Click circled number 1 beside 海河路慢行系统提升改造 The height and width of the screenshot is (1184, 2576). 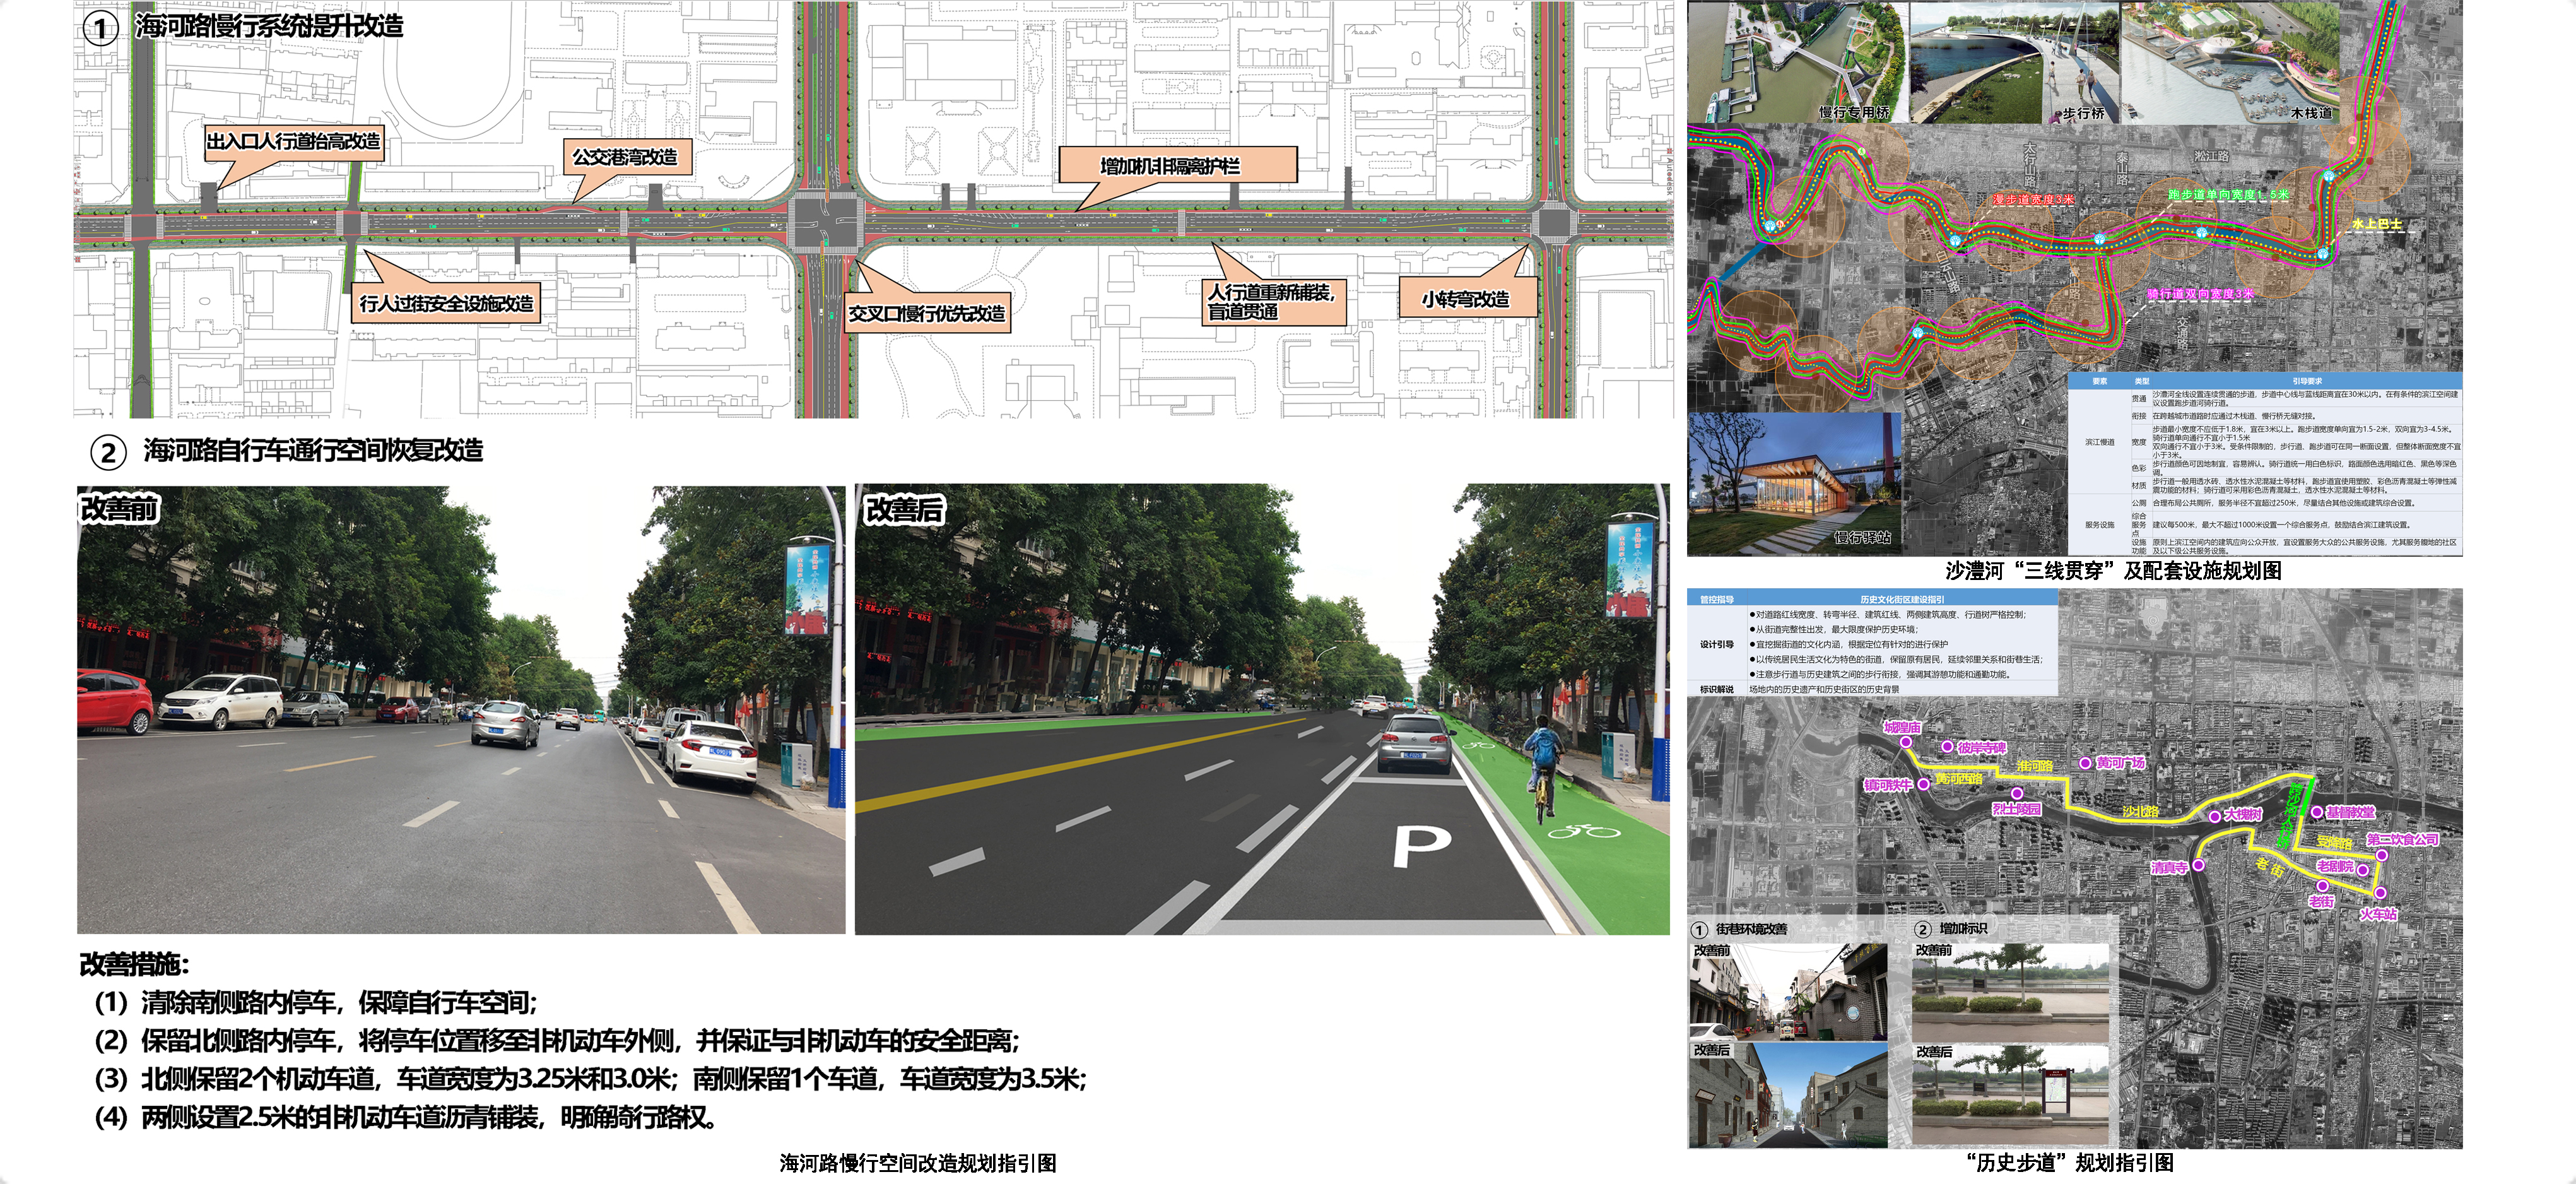click(100, 27)
